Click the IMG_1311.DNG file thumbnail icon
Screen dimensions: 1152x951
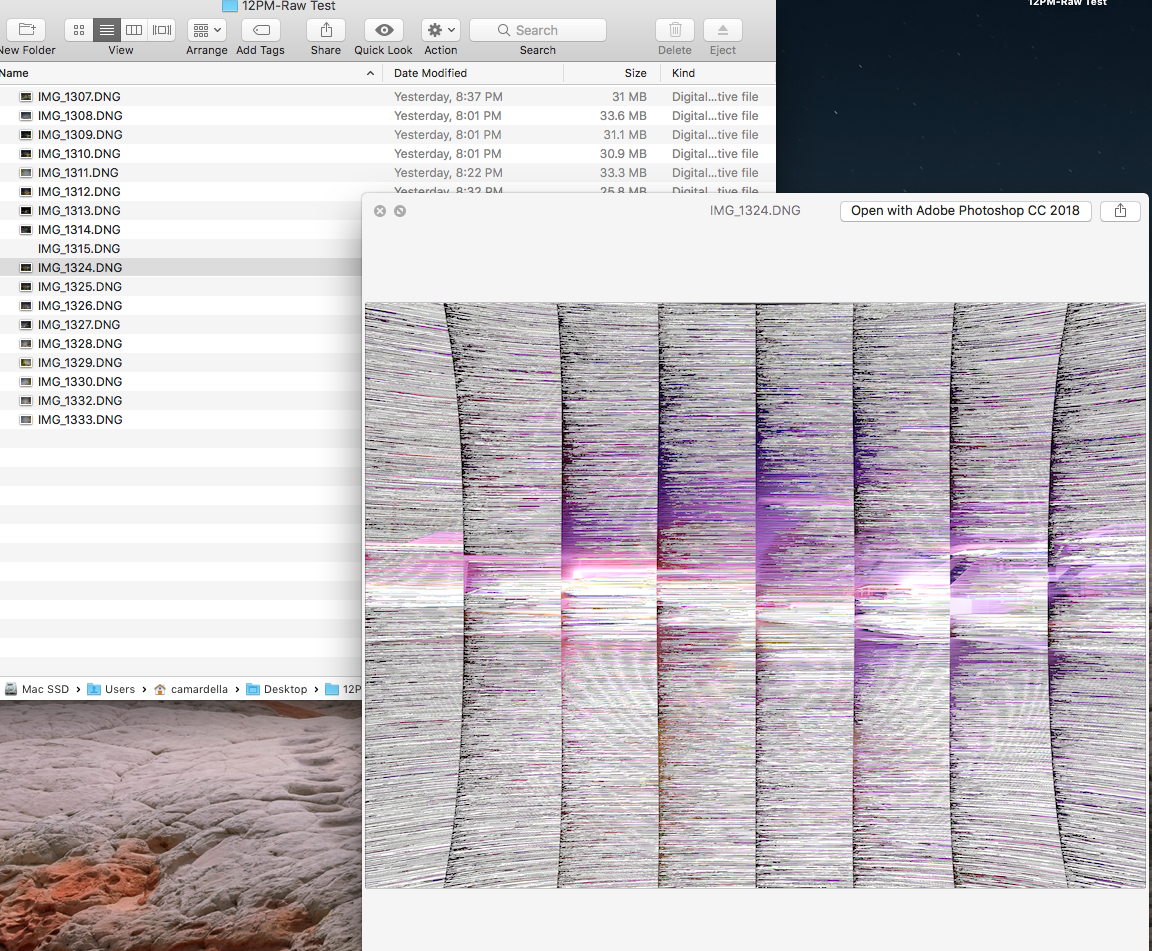pos(26,173)
